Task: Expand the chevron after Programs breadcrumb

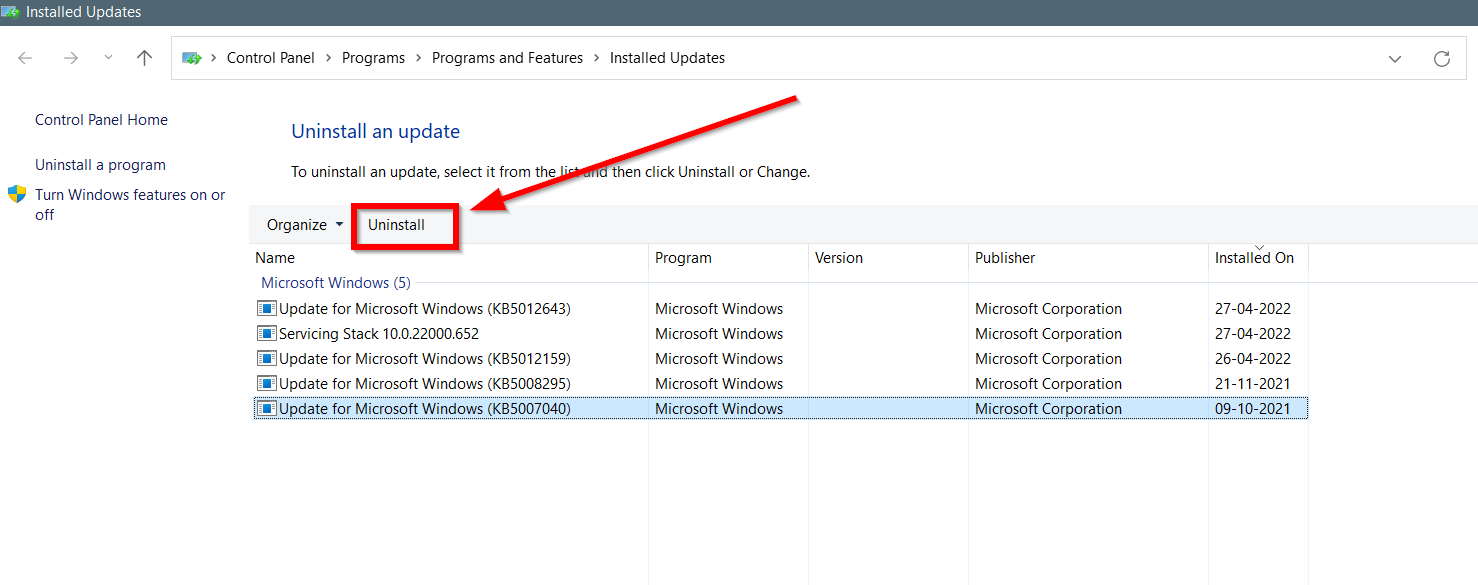Action: [418, 58]
